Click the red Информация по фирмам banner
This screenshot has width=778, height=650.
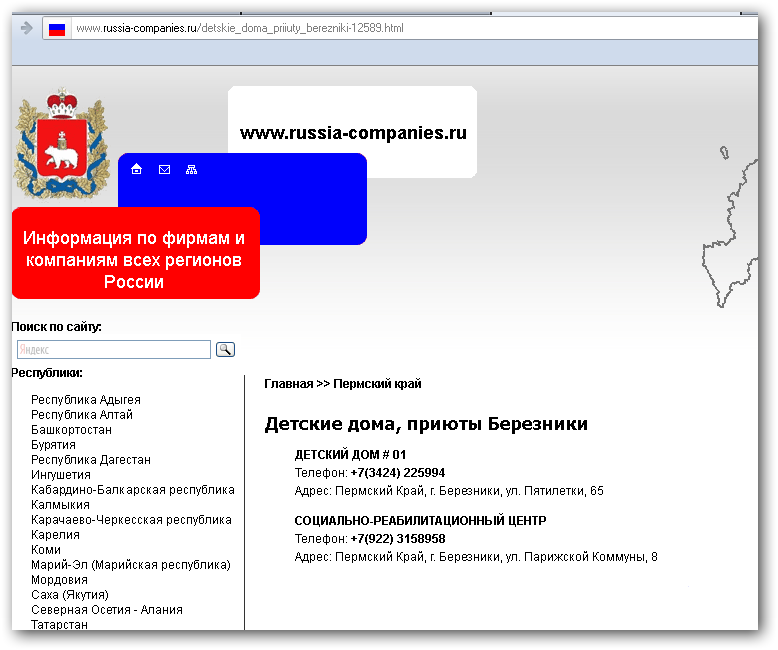pyautogui.click(x=135, y=260)
